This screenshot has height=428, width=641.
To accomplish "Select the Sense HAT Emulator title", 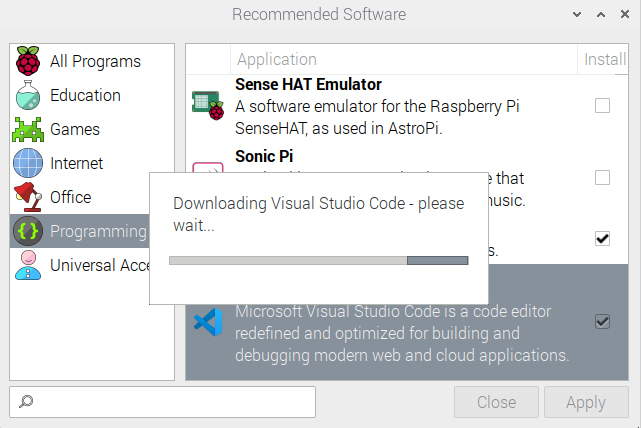I will click(x=308, y=84).
